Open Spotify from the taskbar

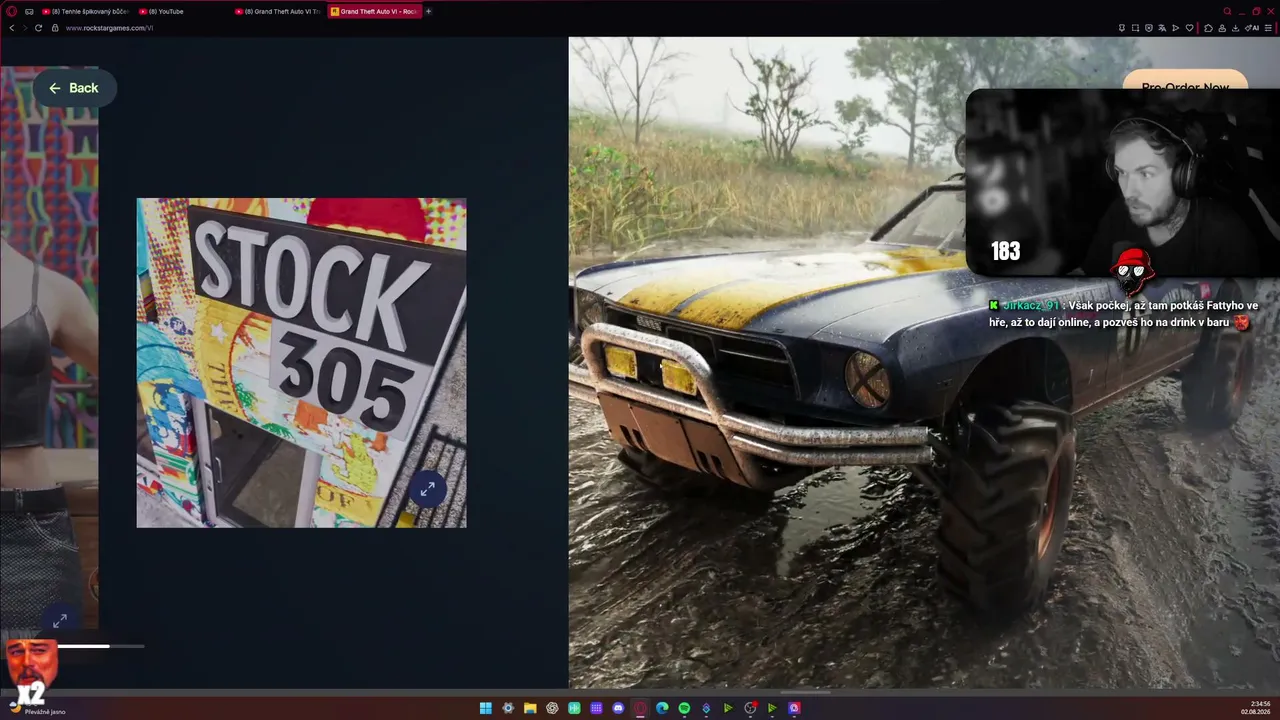coord(684,708)
